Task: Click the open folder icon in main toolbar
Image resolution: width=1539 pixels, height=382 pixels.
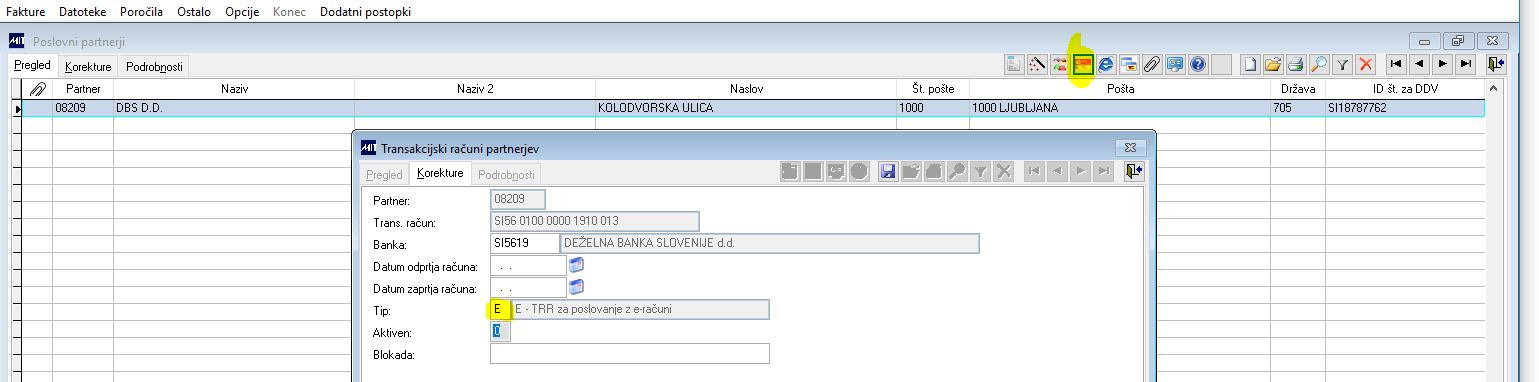Action: tap(1274, 64)
